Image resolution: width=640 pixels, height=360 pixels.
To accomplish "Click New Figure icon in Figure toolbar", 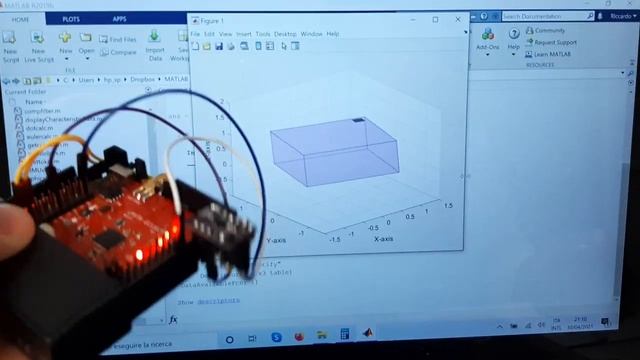I will click(196, 46).
